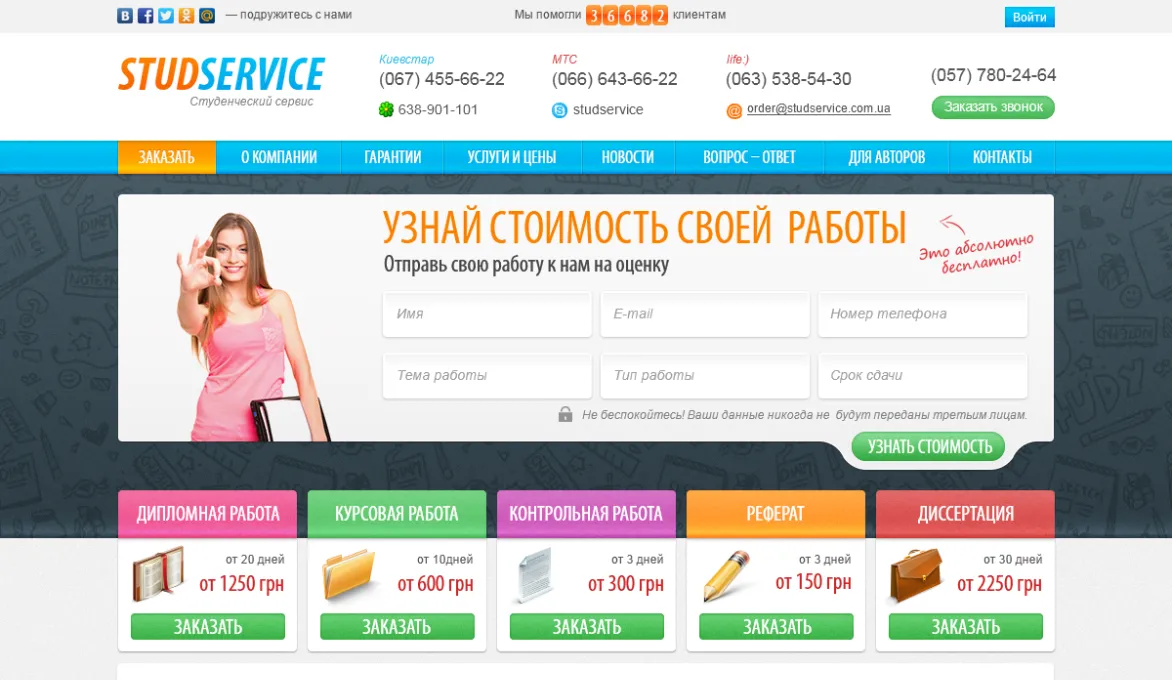Open the Для авторов menu item
This screenshot has width=1172, height=680.
[886, 157]
